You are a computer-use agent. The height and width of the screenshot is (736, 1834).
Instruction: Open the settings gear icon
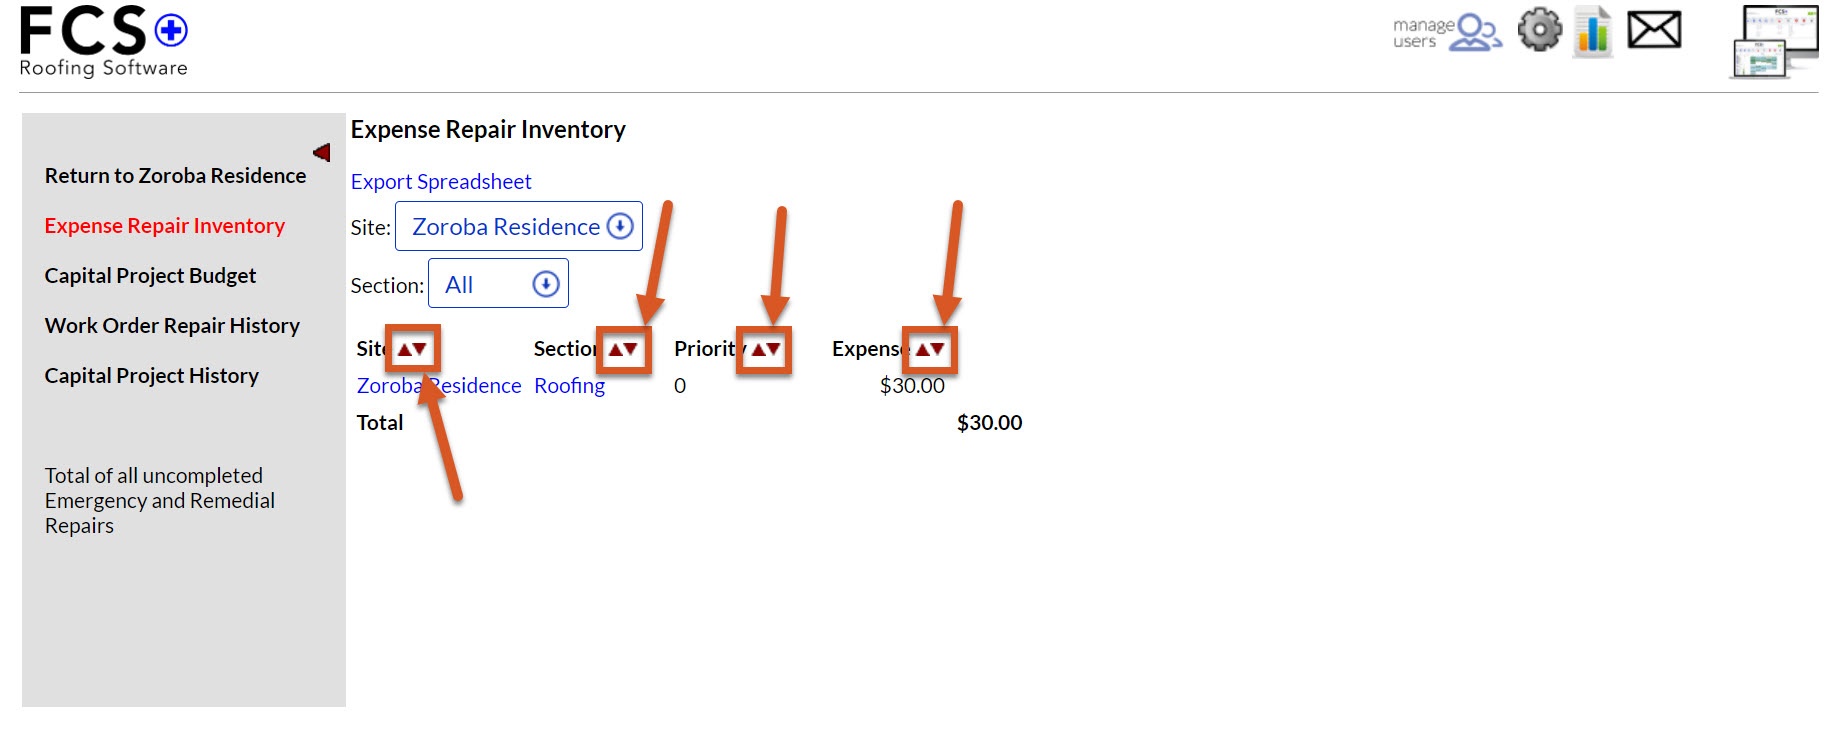coord(1540,30)
